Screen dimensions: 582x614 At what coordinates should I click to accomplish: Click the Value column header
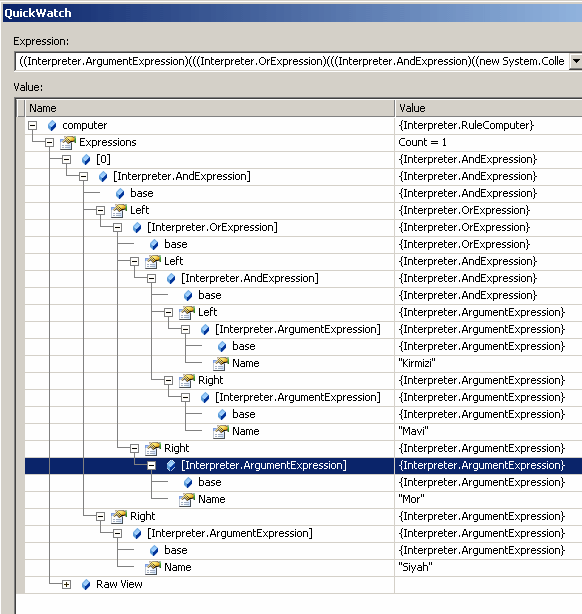click(x=488, y=108)
